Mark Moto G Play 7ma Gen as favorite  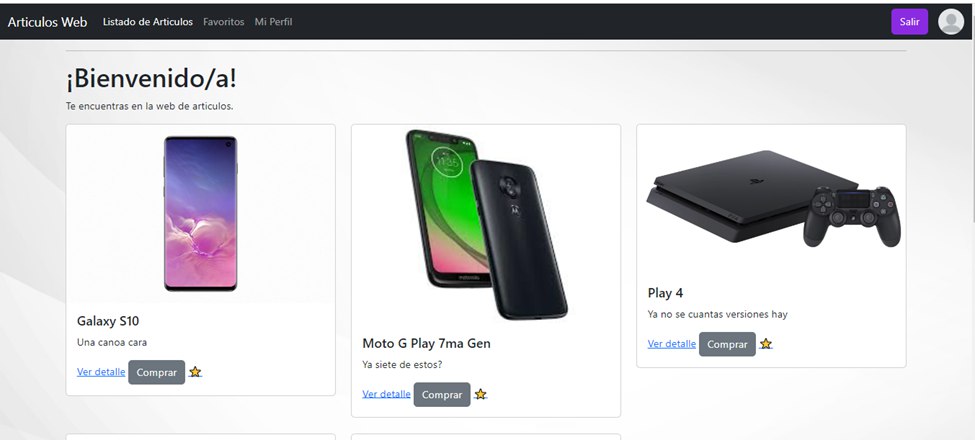click(x=481, y=394)
